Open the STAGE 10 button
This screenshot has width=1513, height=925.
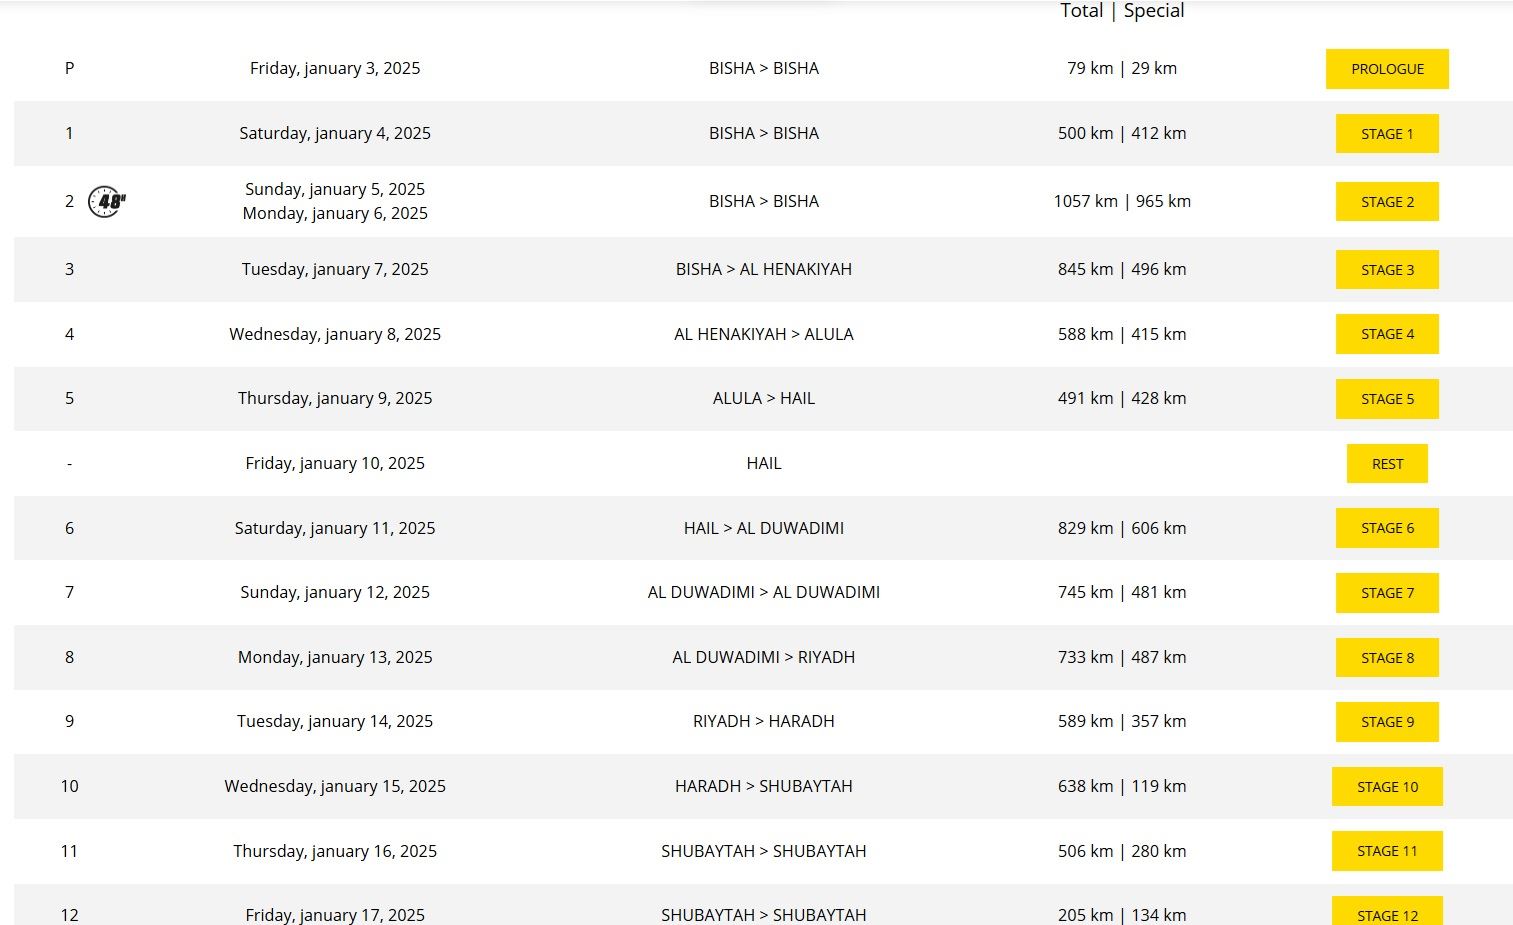[1387, 787]
